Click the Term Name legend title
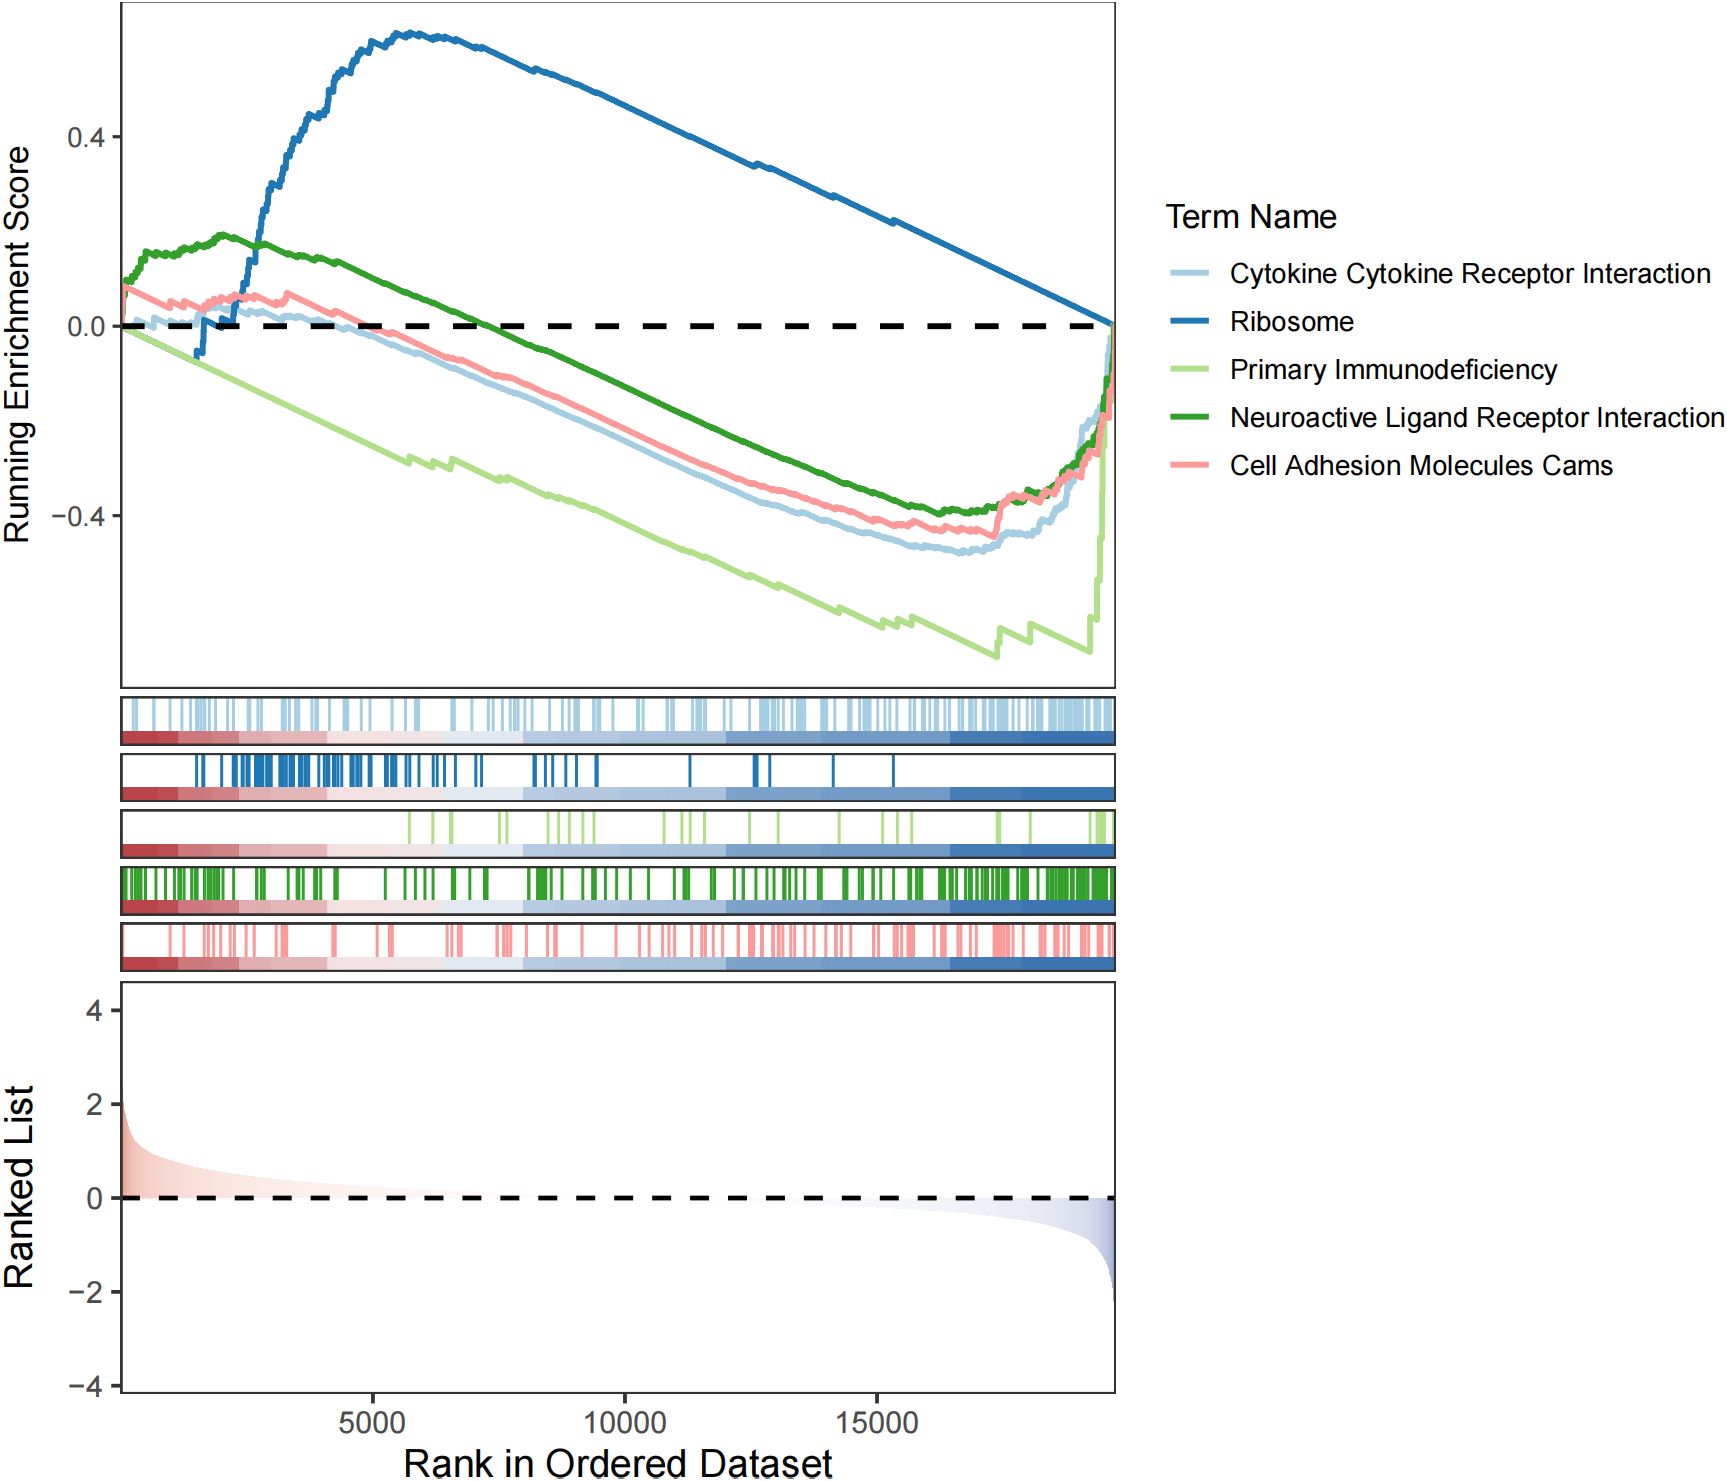1727x1481 pixels. click(x=1250, y=217)
